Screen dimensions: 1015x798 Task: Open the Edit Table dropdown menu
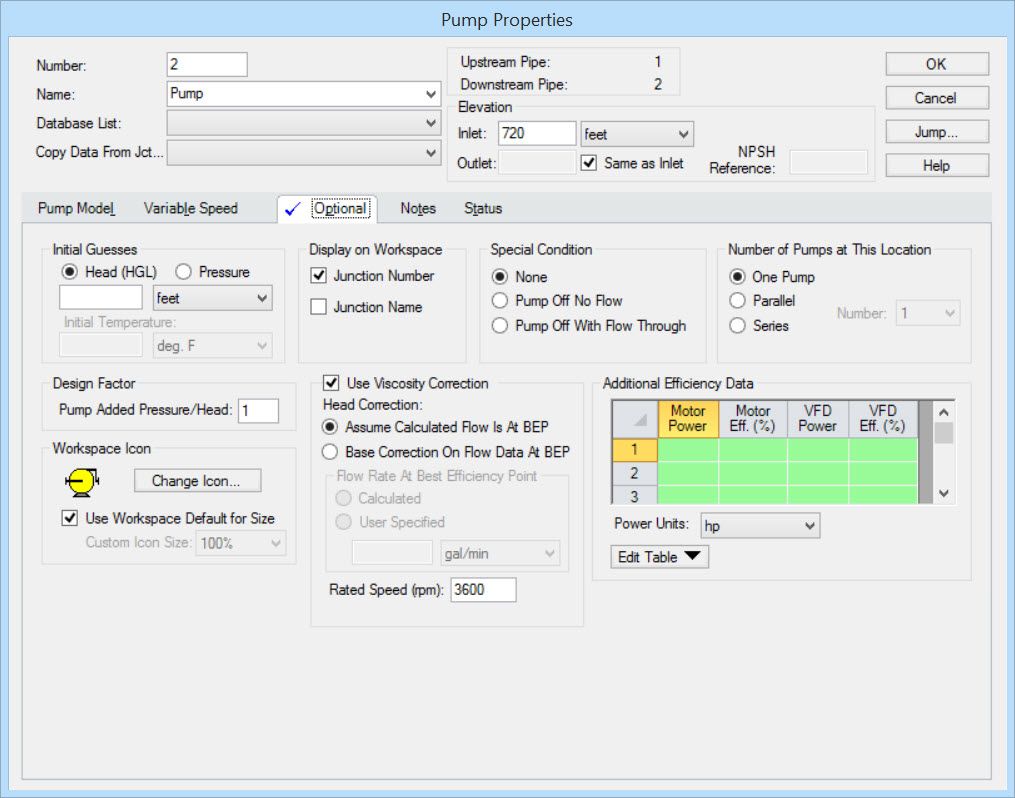pos(659,557)
